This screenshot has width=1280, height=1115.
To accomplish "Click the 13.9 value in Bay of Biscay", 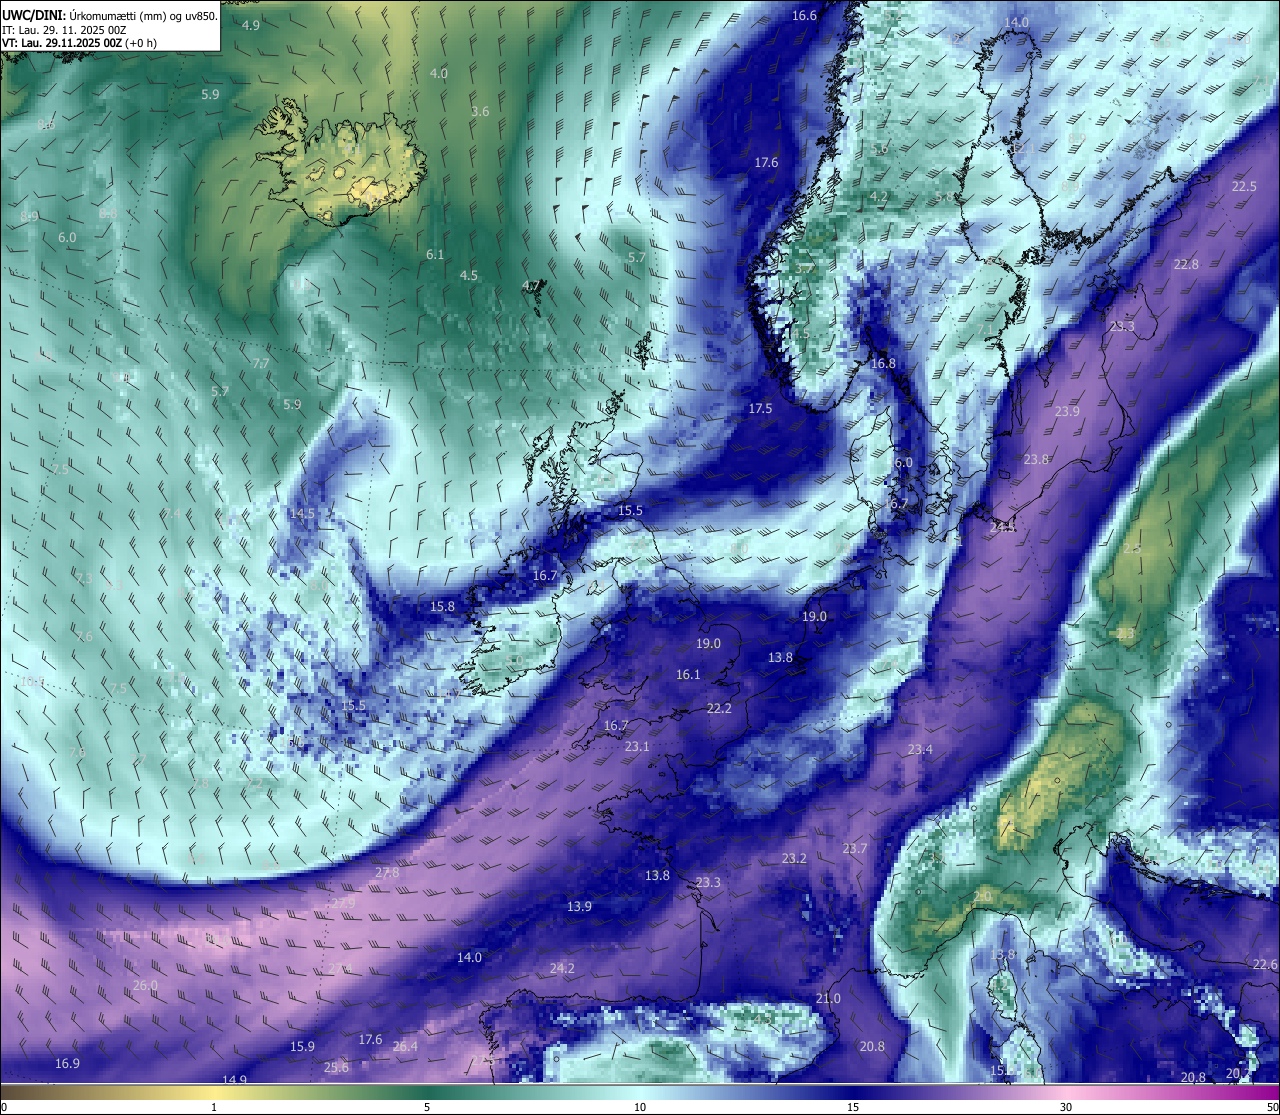I will point(579,907).
